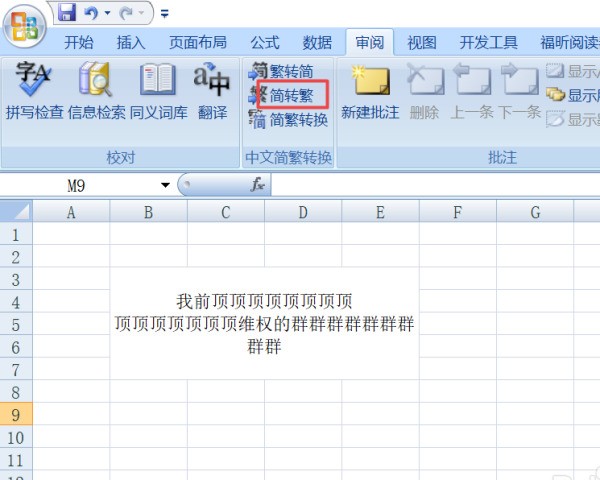This screenshot has height=480, width=600.
Task: Select highlighted row 9 header
Action: pyautogui.click(x=16, y=414)
